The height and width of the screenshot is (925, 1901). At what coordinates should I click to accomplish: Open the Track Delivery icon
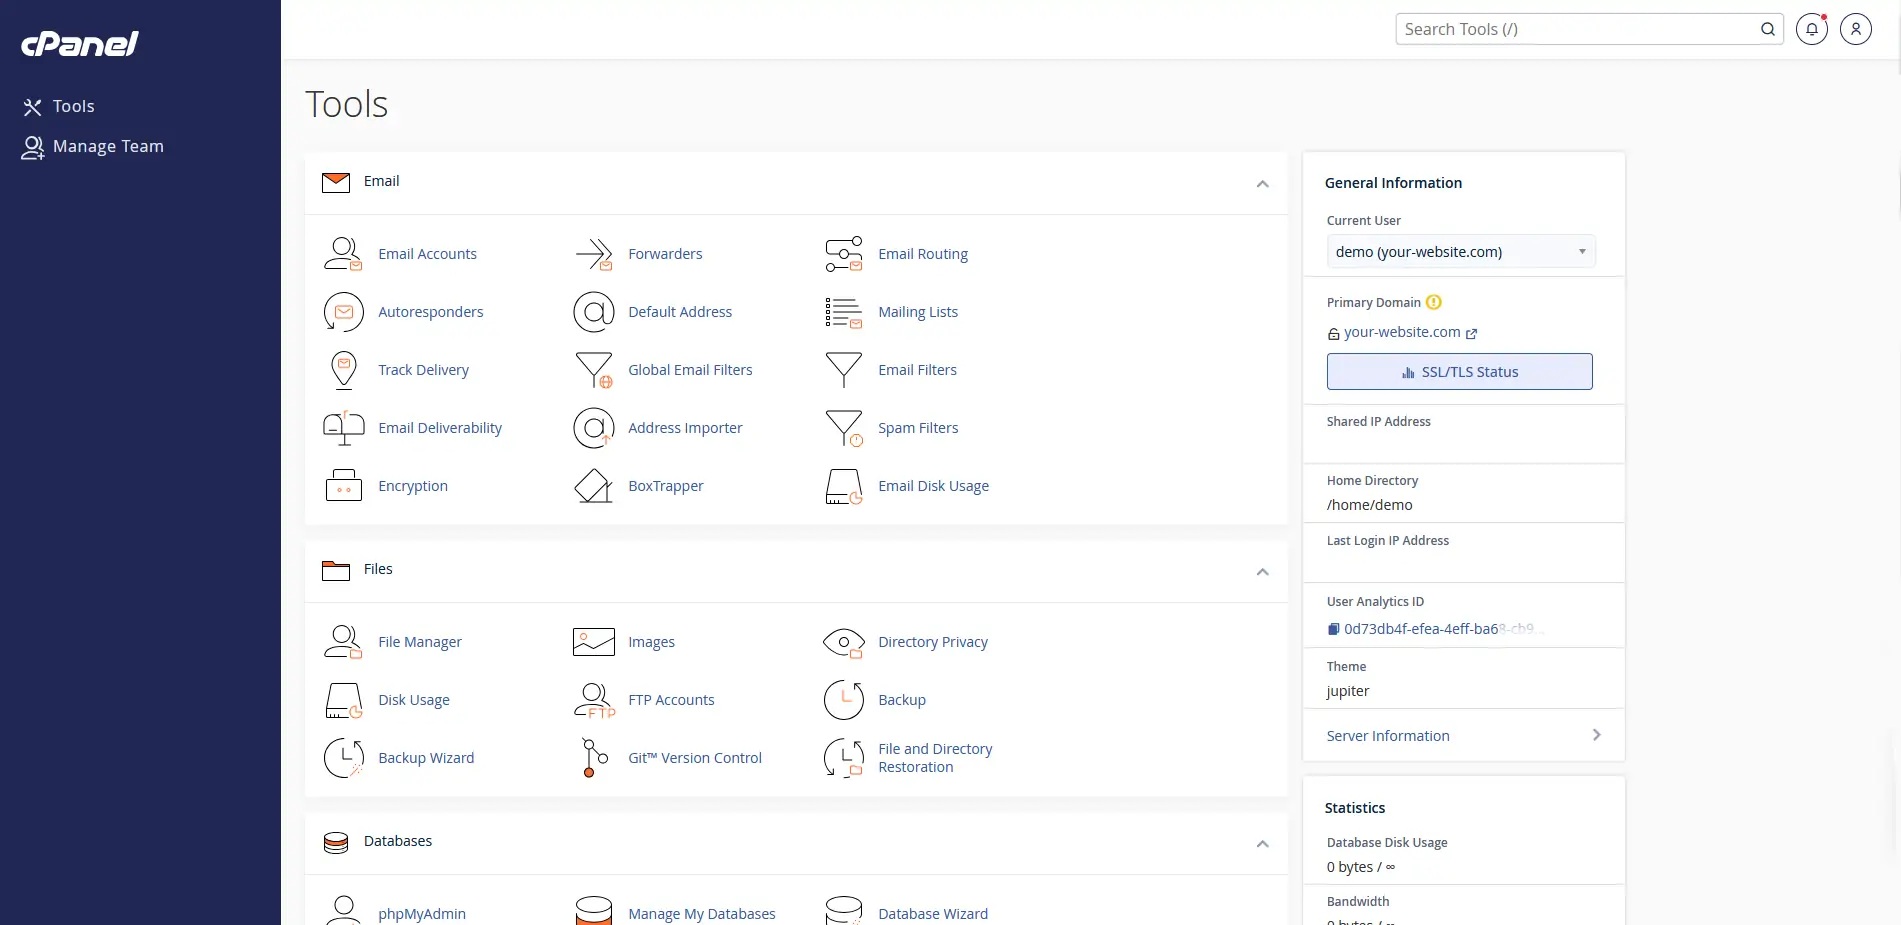click(x=343, y=370)
